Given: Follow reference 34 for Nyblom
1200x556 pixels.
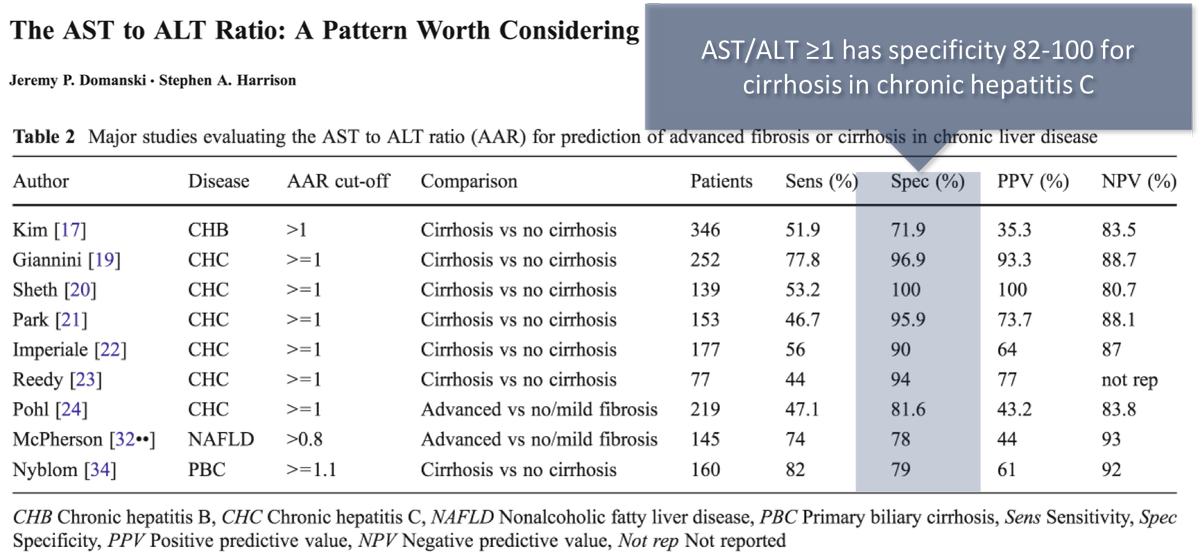Looking at the screenshot, I should 100,469.
